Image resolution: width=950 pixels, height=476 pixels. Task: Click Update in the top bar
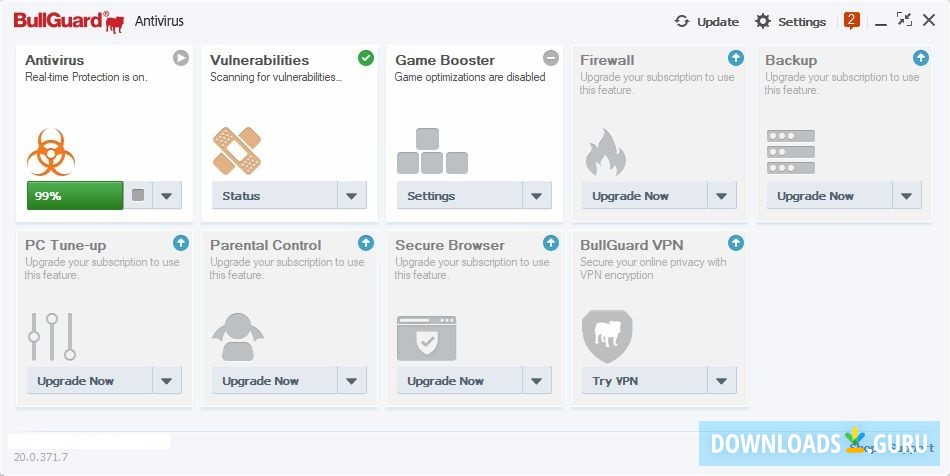click(707, 21)
